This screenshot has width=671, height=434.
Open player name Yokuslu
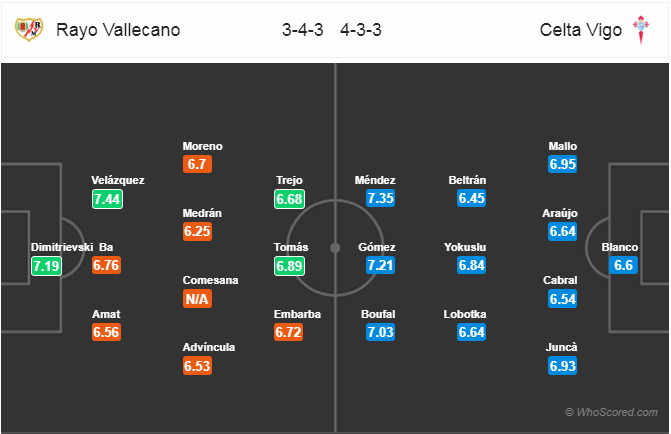pyautogui.click(x=465, y=247)
